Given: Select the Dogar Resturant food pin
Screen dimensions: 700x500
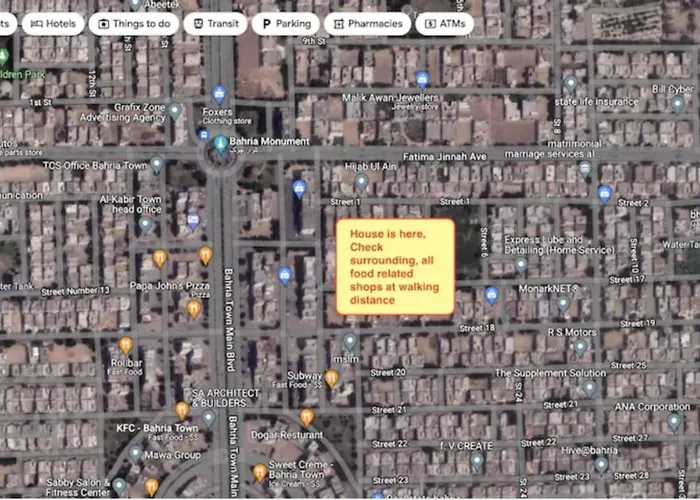Looking at the screenshot, I should 306,416.
